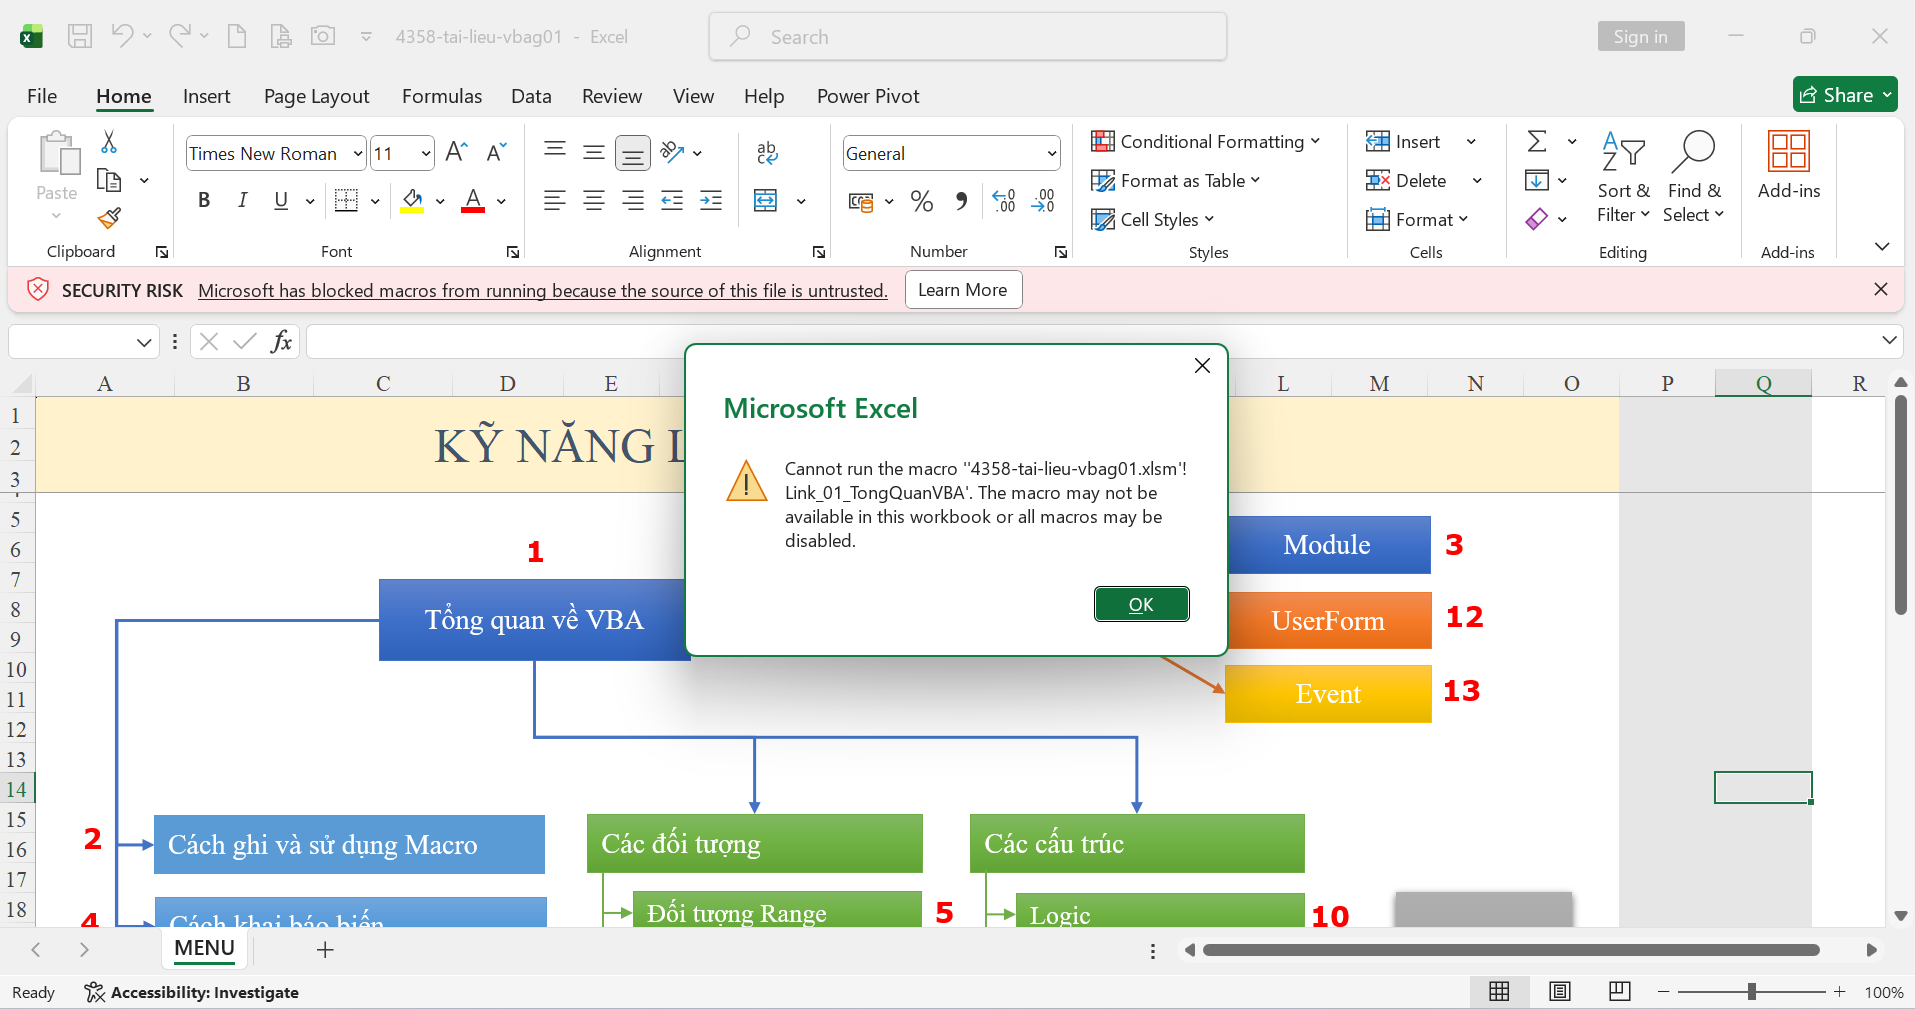Select the MENU sheet tab
Screen dimensions: 1915x1009
204,948
